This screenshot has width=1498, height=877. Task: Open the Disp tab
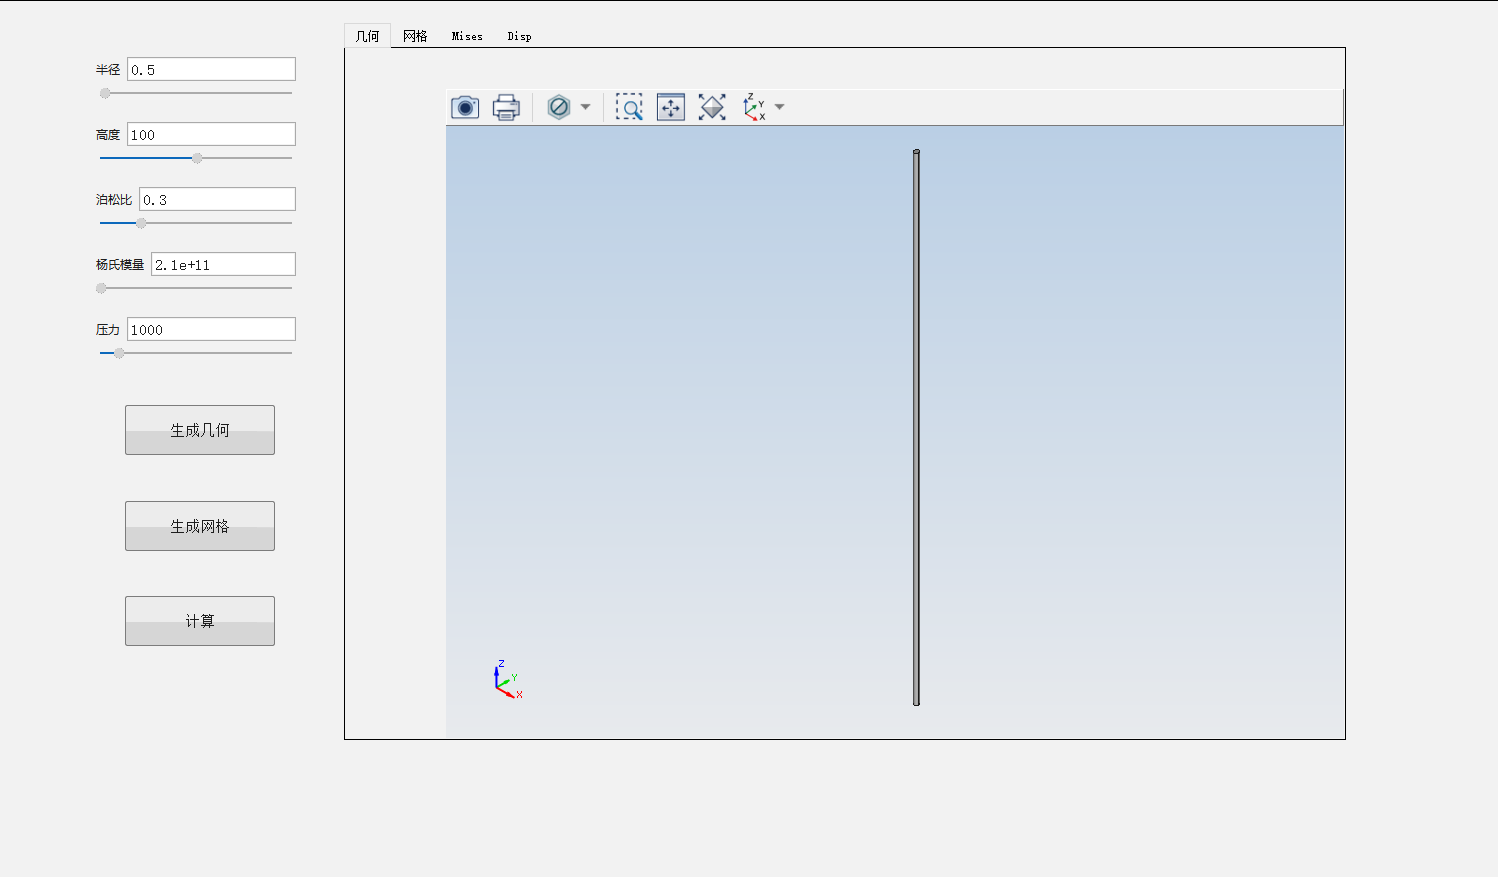[519, 36]
